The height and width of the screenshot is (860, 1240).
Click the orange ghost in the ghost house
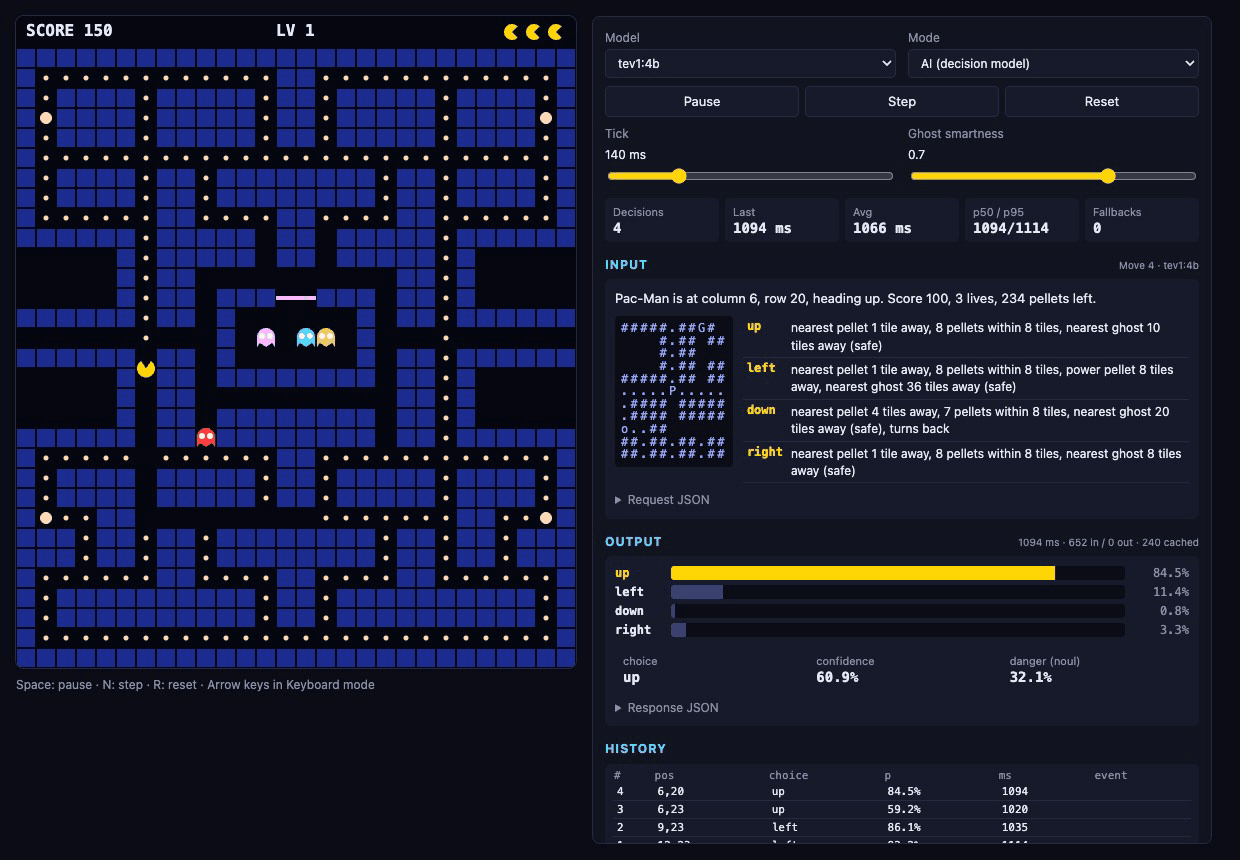[x=326, y=337]
